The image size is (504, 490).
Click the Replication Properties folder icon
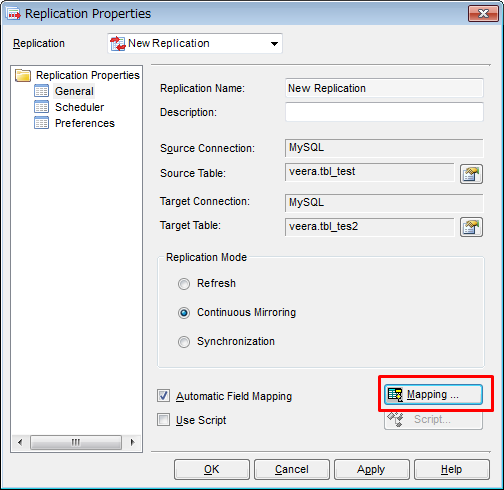(23, 75)
